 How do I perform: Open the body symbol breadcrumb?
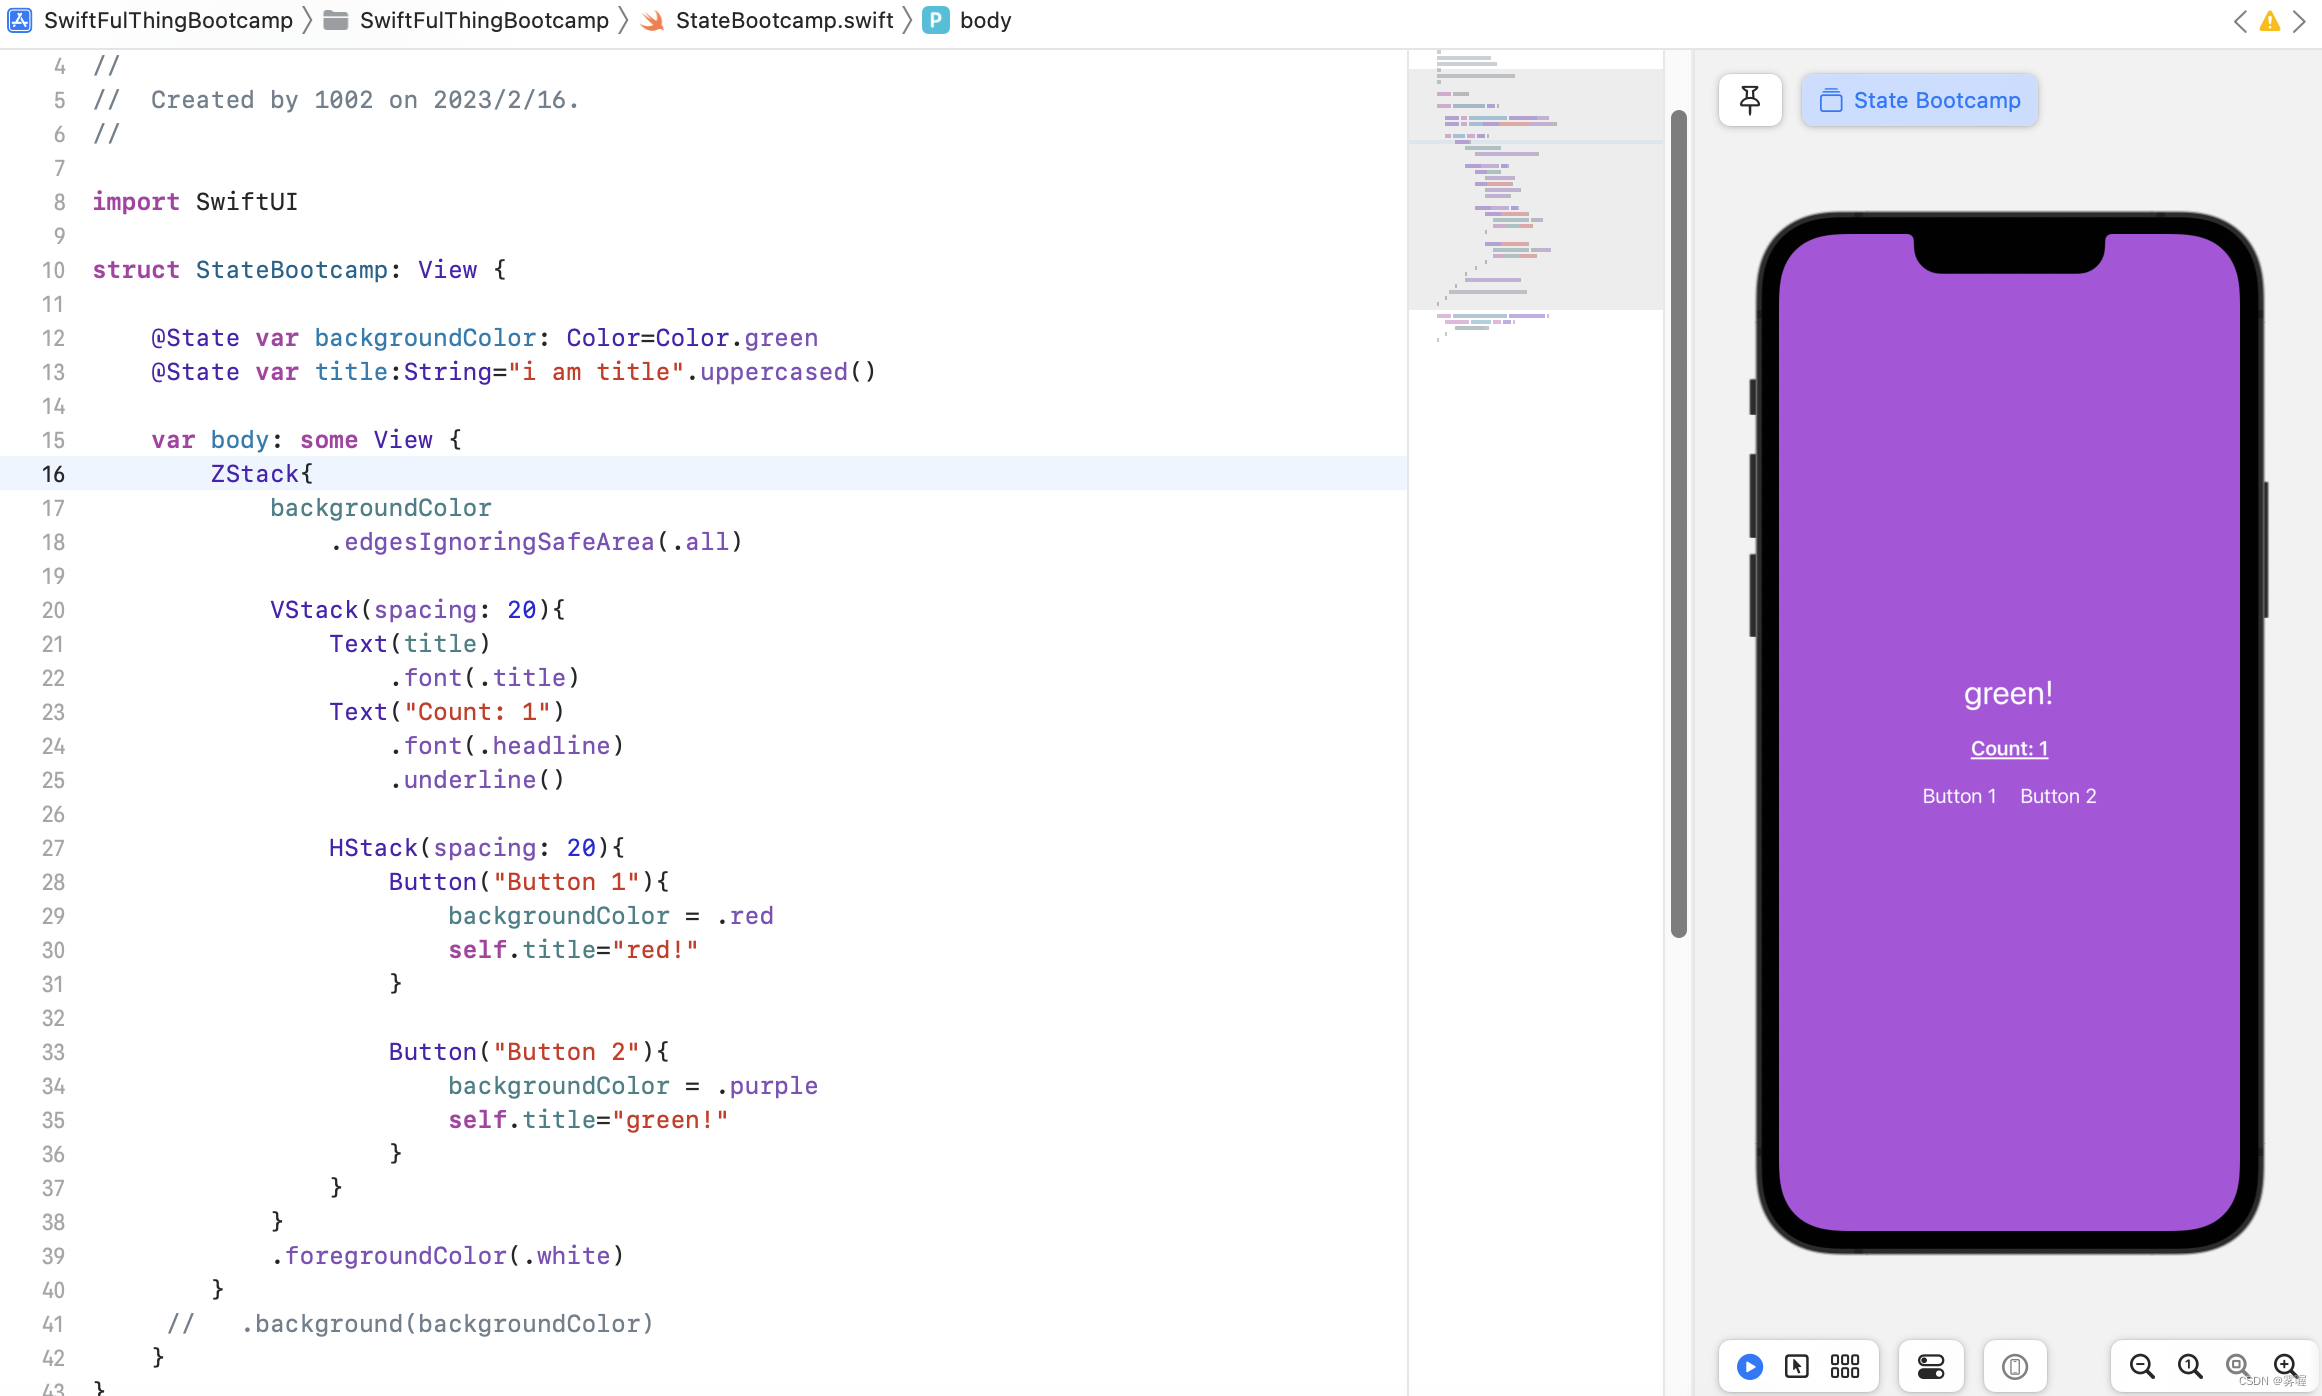(984, 21)
